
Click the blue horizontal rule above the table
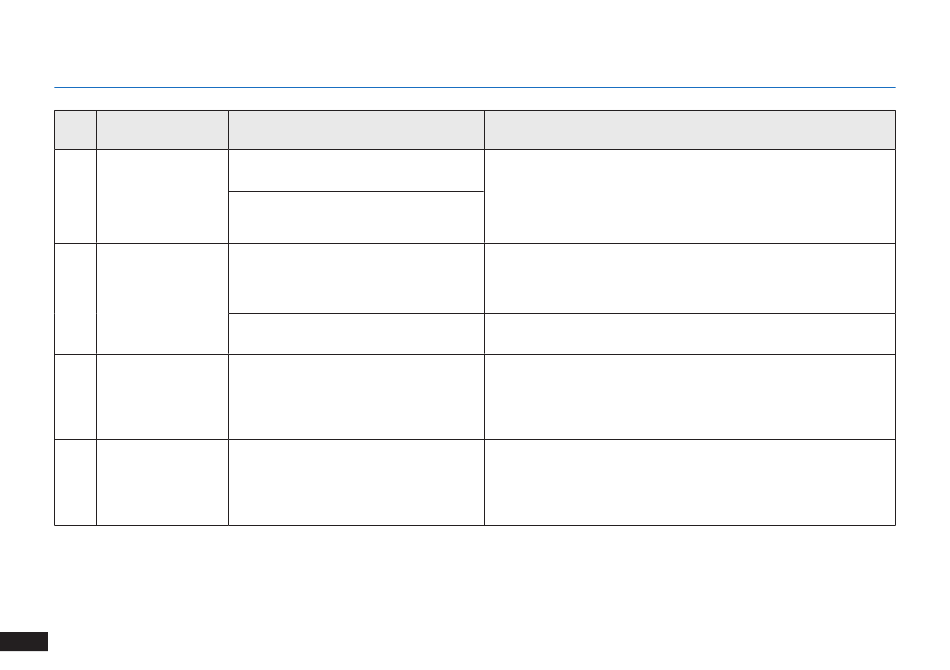475,87
